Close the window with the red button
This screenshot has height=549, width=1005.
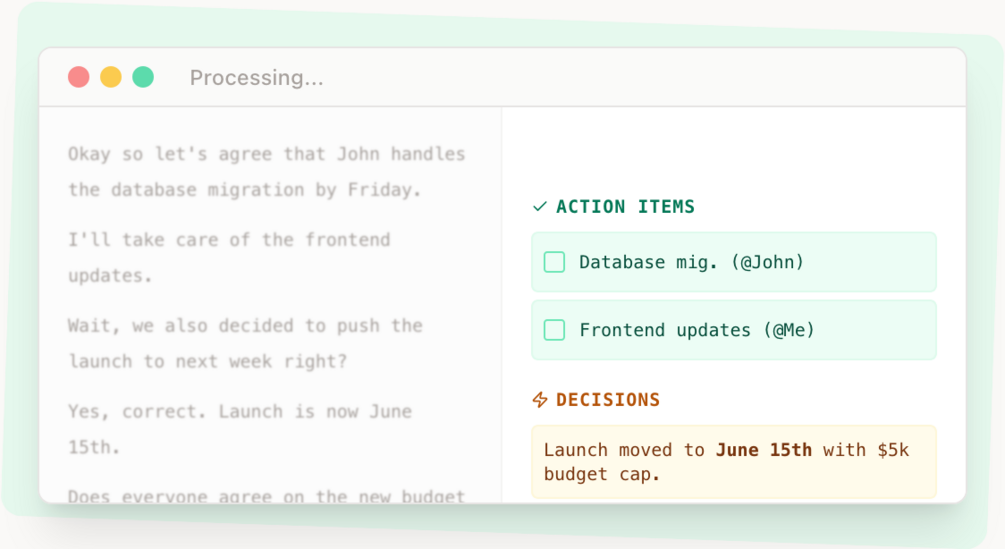tap(79, 77)
